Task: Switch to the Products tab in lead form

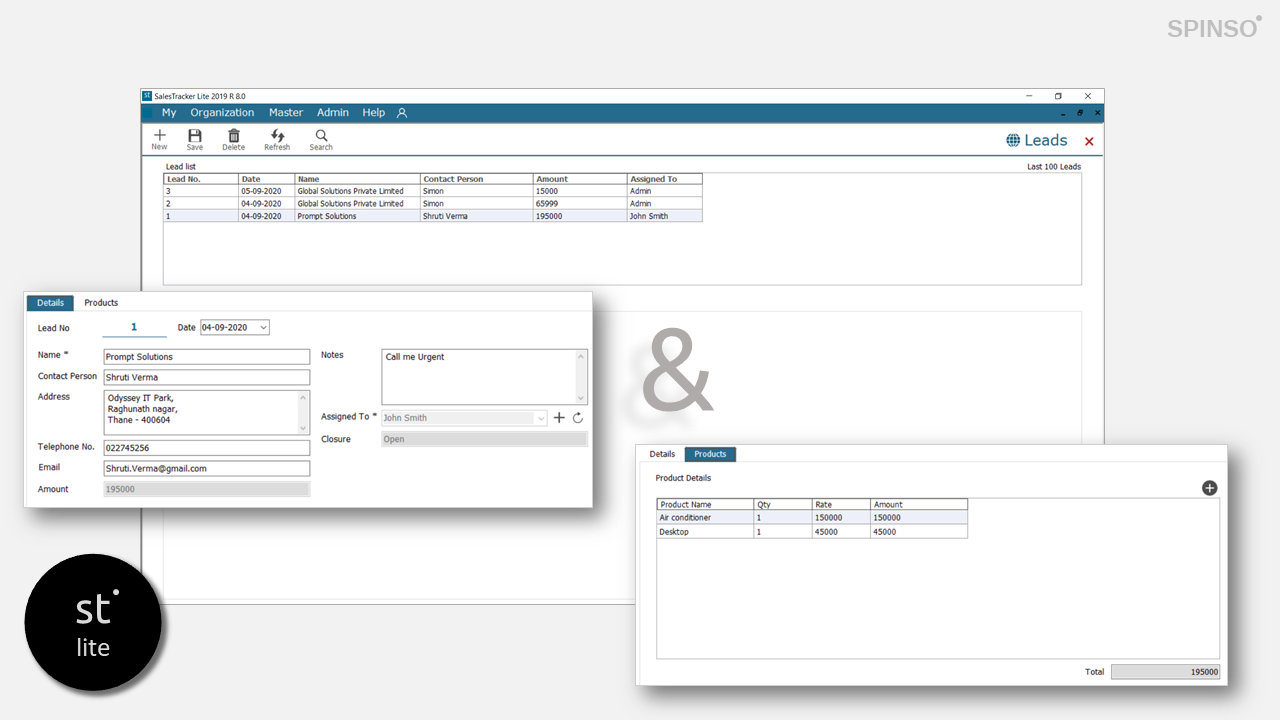Action: click(x=101, y=303)
